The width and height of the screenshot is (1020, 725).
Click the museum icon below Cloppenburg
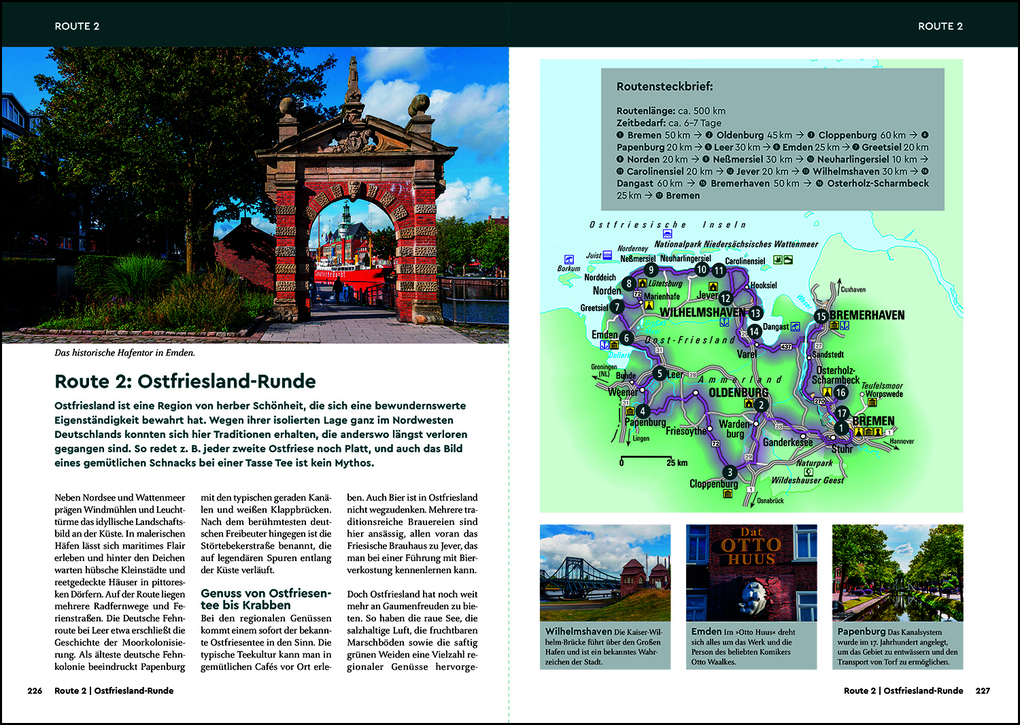[728, 494]
